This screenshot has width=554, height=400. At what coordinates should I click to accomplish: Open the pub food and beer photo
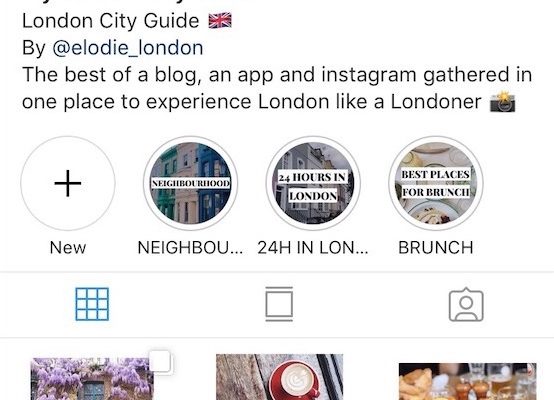467,381
